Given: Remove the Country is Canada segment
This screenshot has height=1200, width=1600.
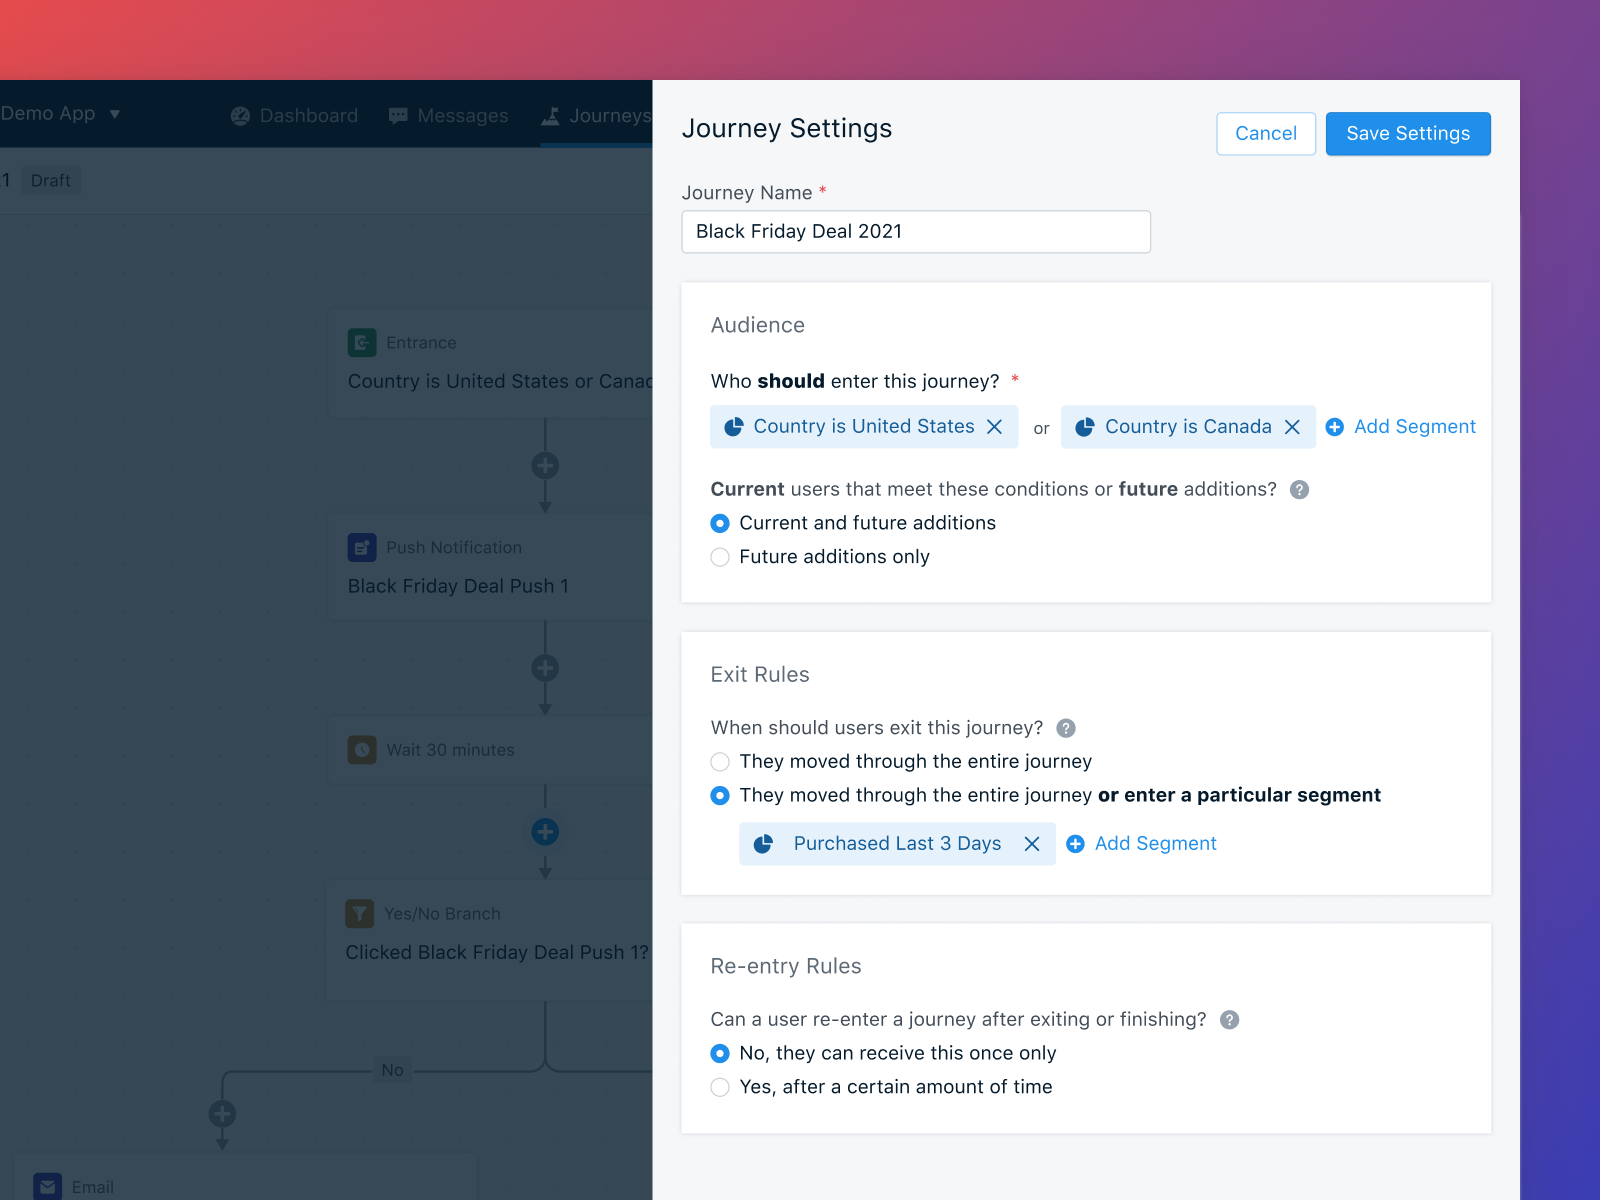Looking at the screenshot, I should [1292, 427].
